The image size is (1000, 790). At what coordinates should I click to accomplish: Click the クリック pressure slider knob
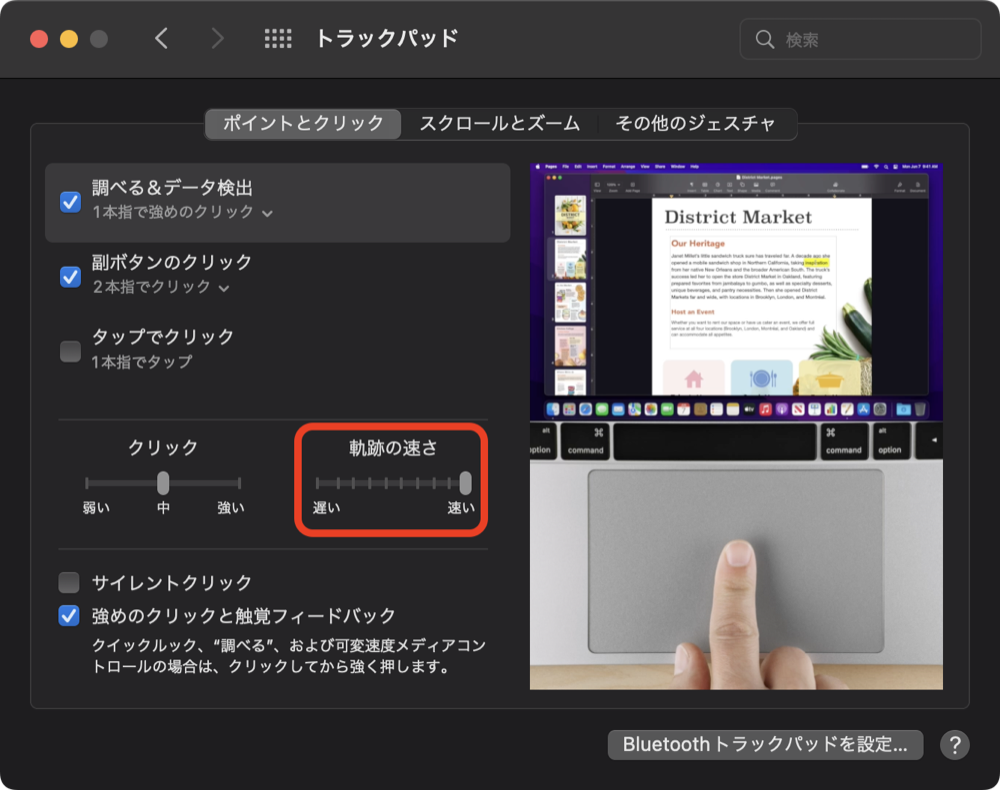tap(163, 483)
